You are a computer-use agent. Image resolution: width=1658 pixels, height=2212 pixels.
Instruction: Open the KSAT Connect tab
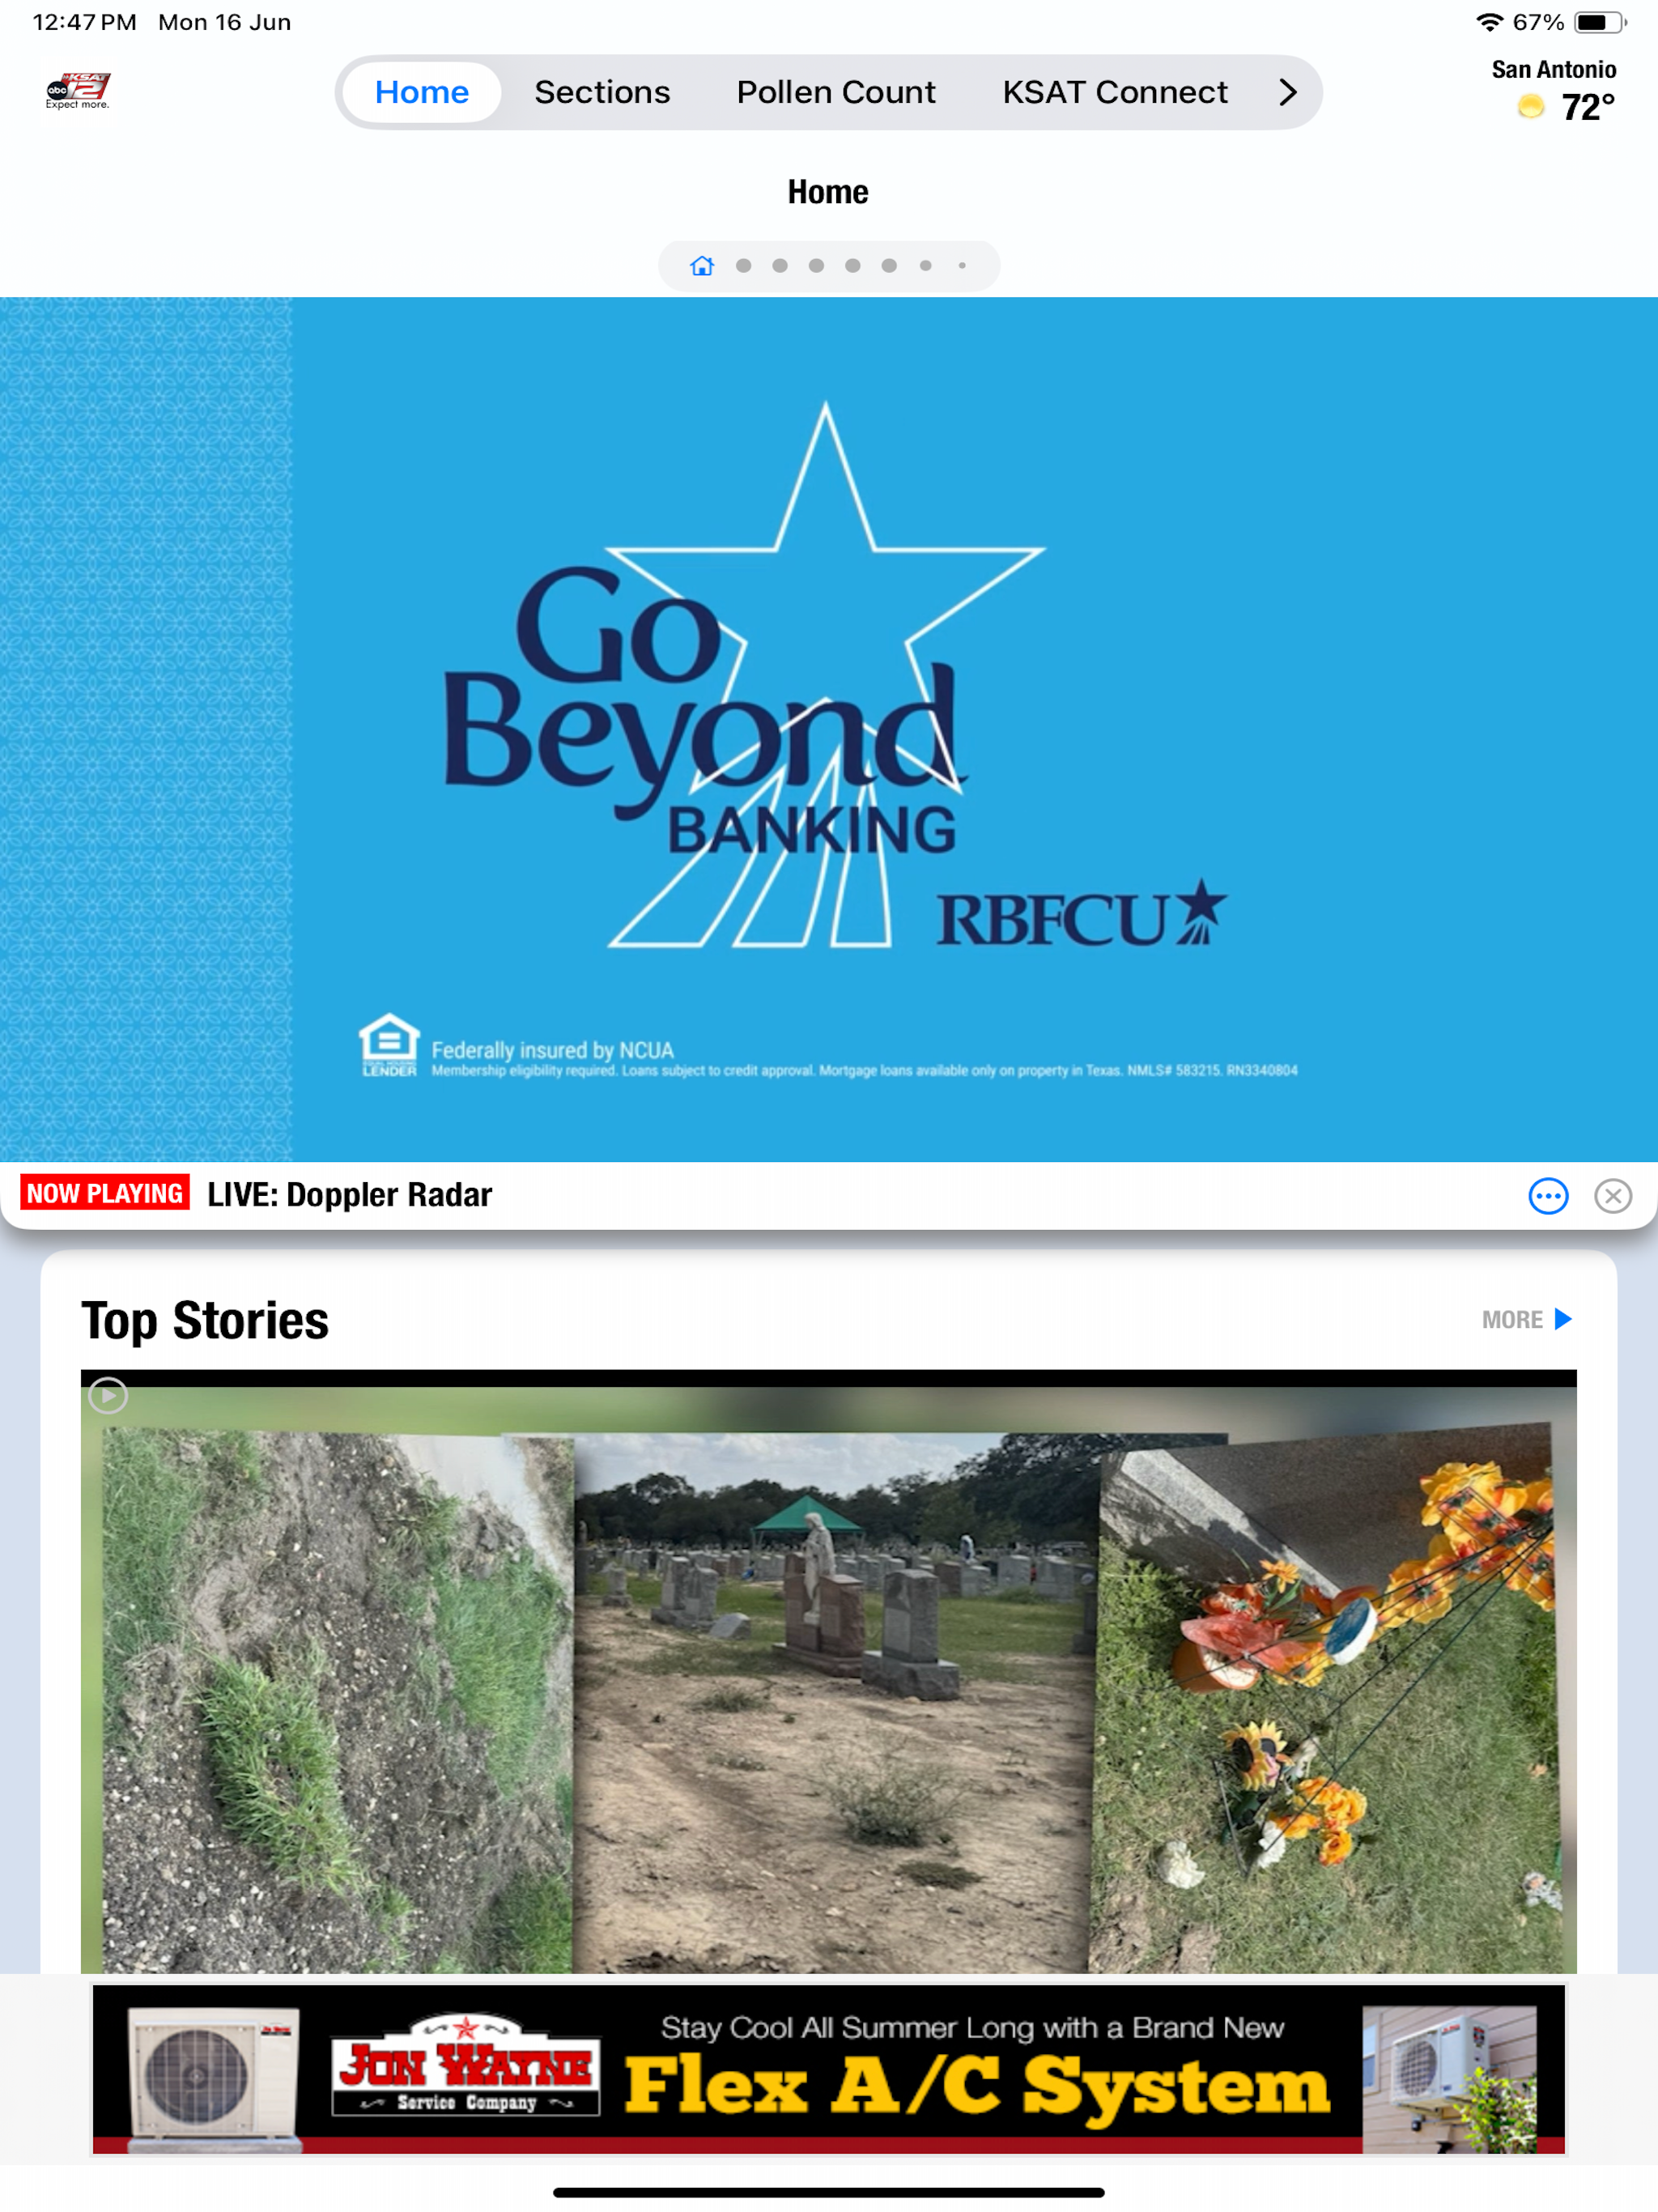pos(1115,92)
